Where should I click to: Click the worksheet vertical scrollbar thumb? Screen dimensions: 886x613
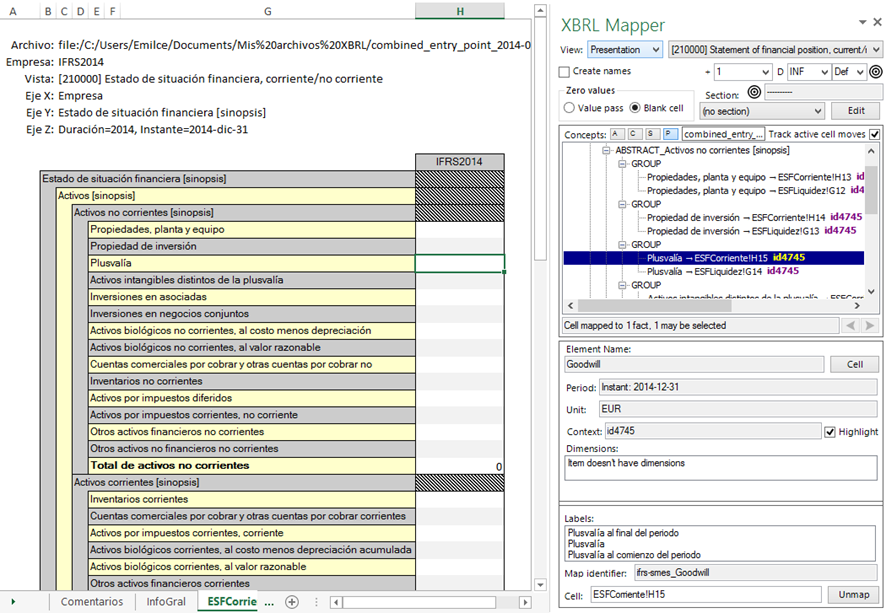click(x=540, y=139)
